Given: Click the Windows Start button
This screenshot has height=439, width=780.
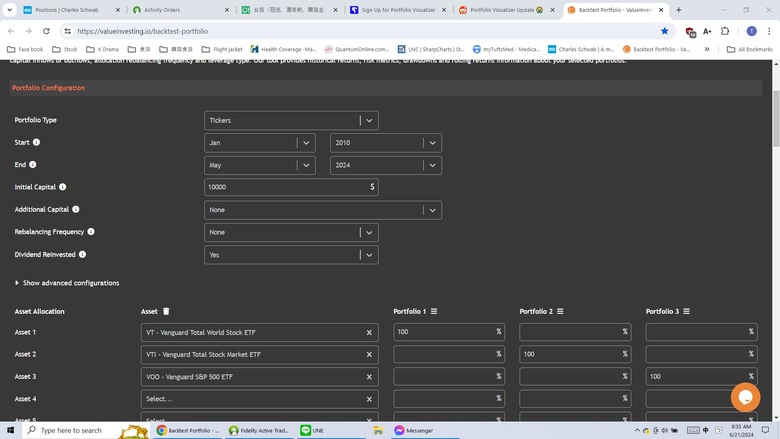Looking at the screenshot, I should [10, 430].
